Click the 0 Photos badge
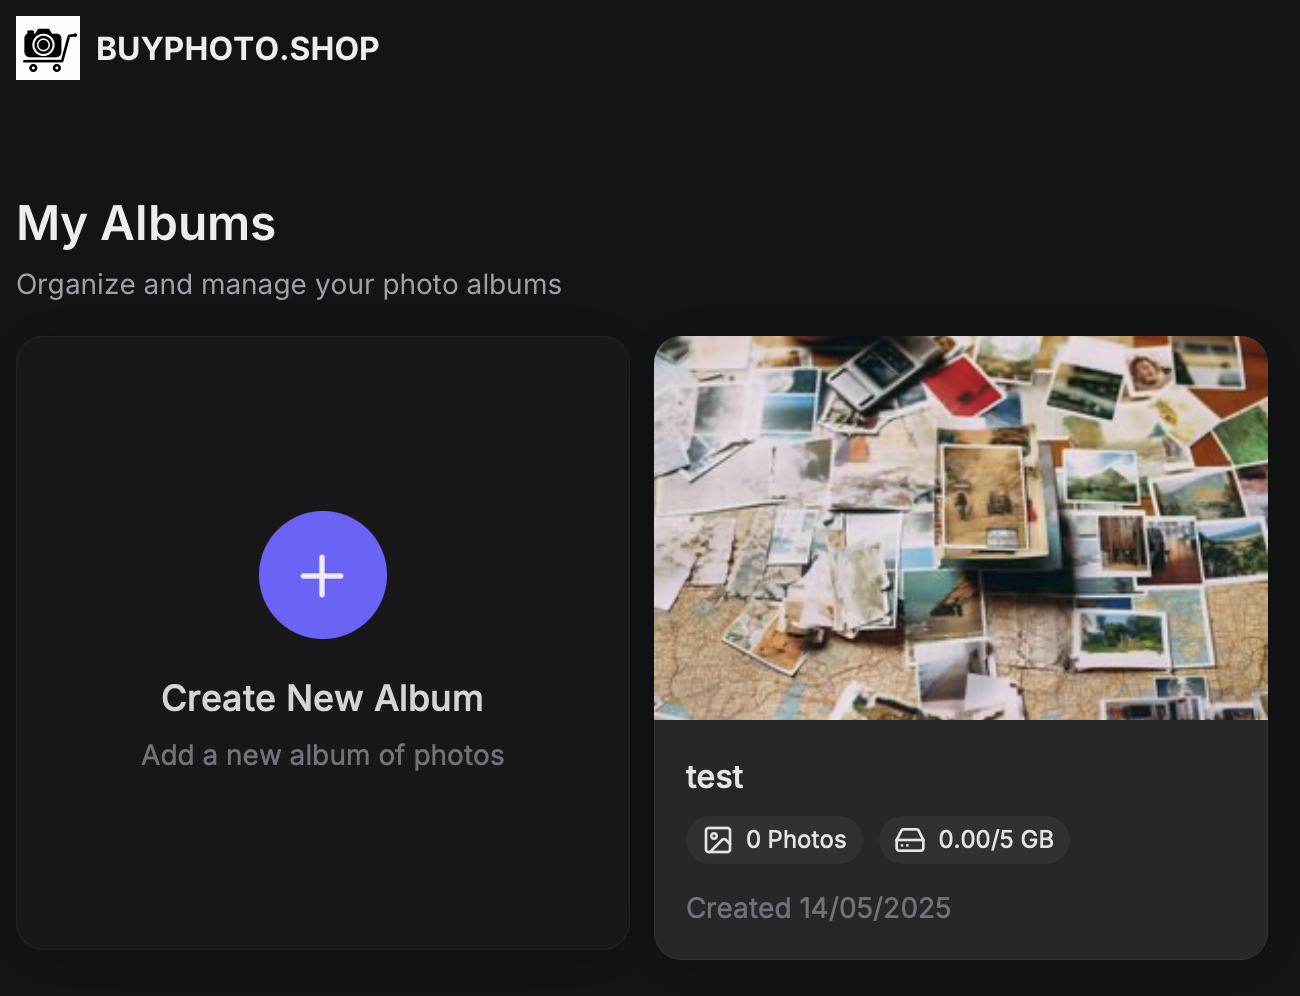Screen dimensions: 1300x996 point(774,840)
